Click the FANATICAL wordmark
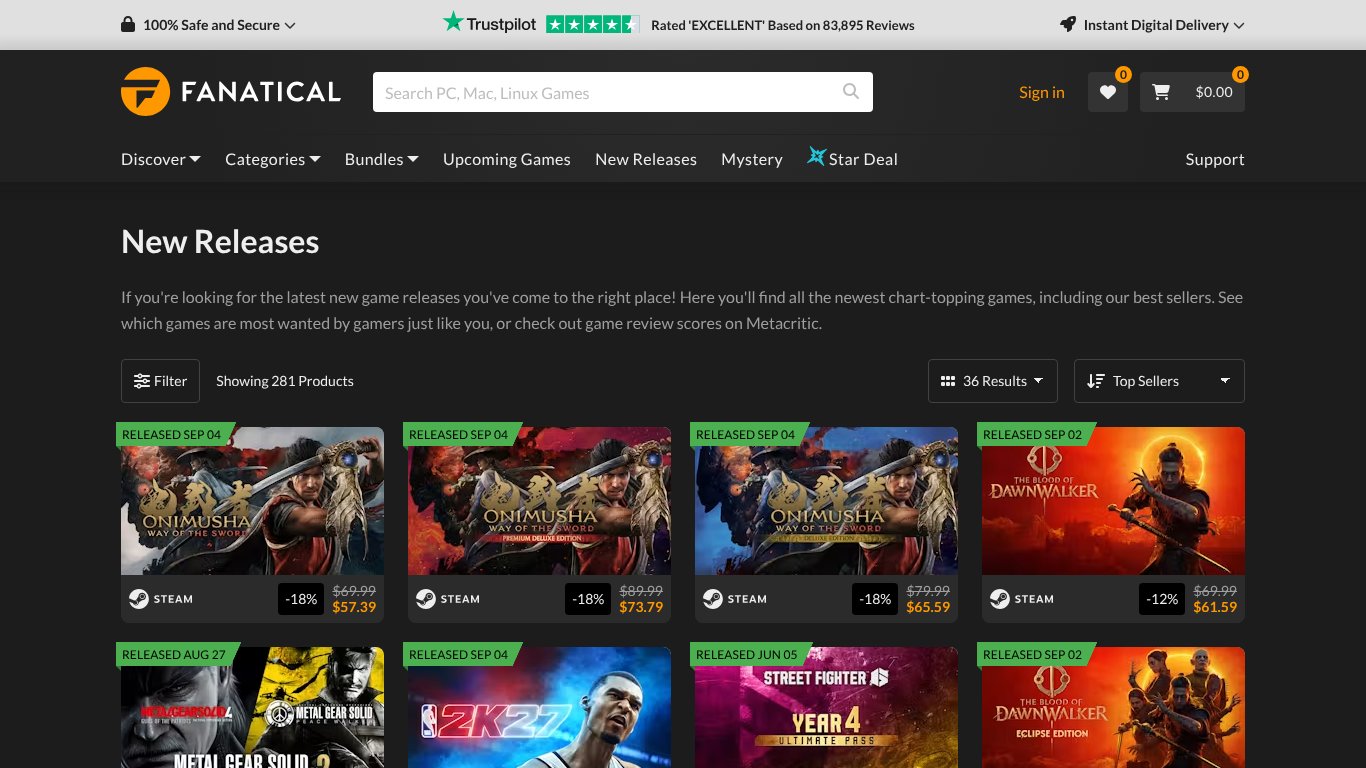Viewport: 1366px width, 768px height. 261,92
